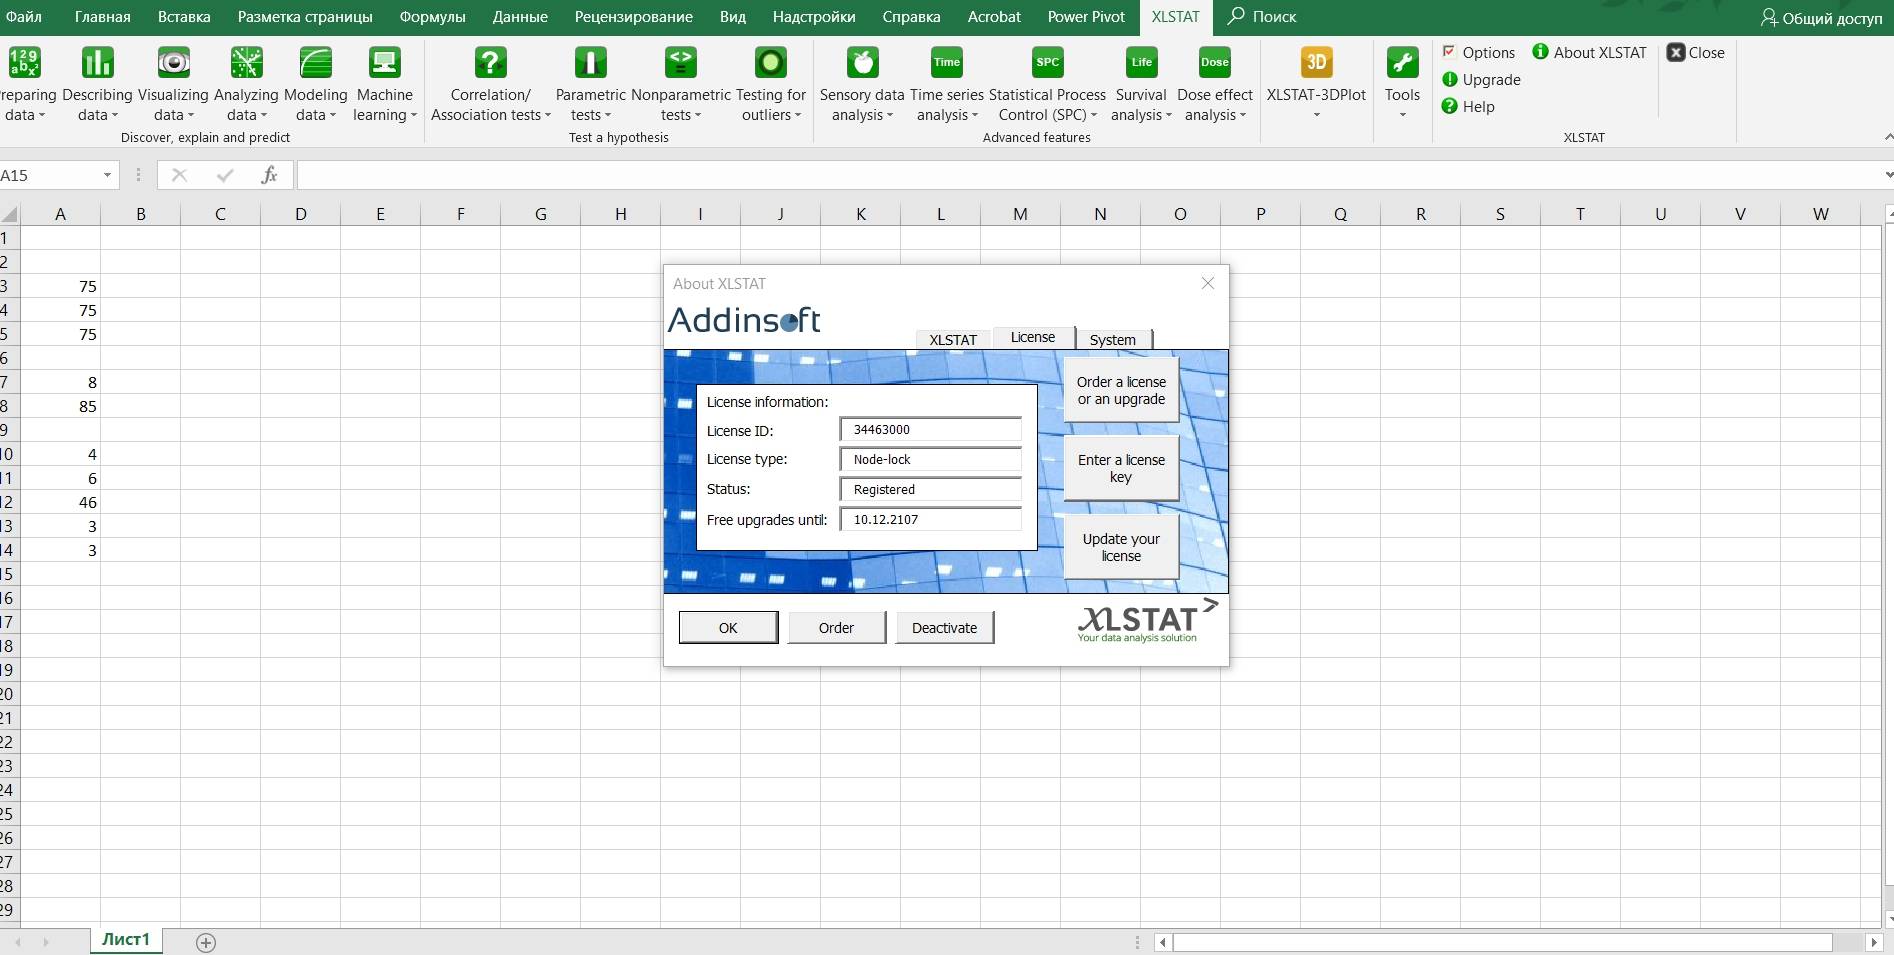Image resolution: width=1894 pixels, height=955 pixels.
Task: Open Statistical Process Control icon
Action: click(x=1048, y=63)
